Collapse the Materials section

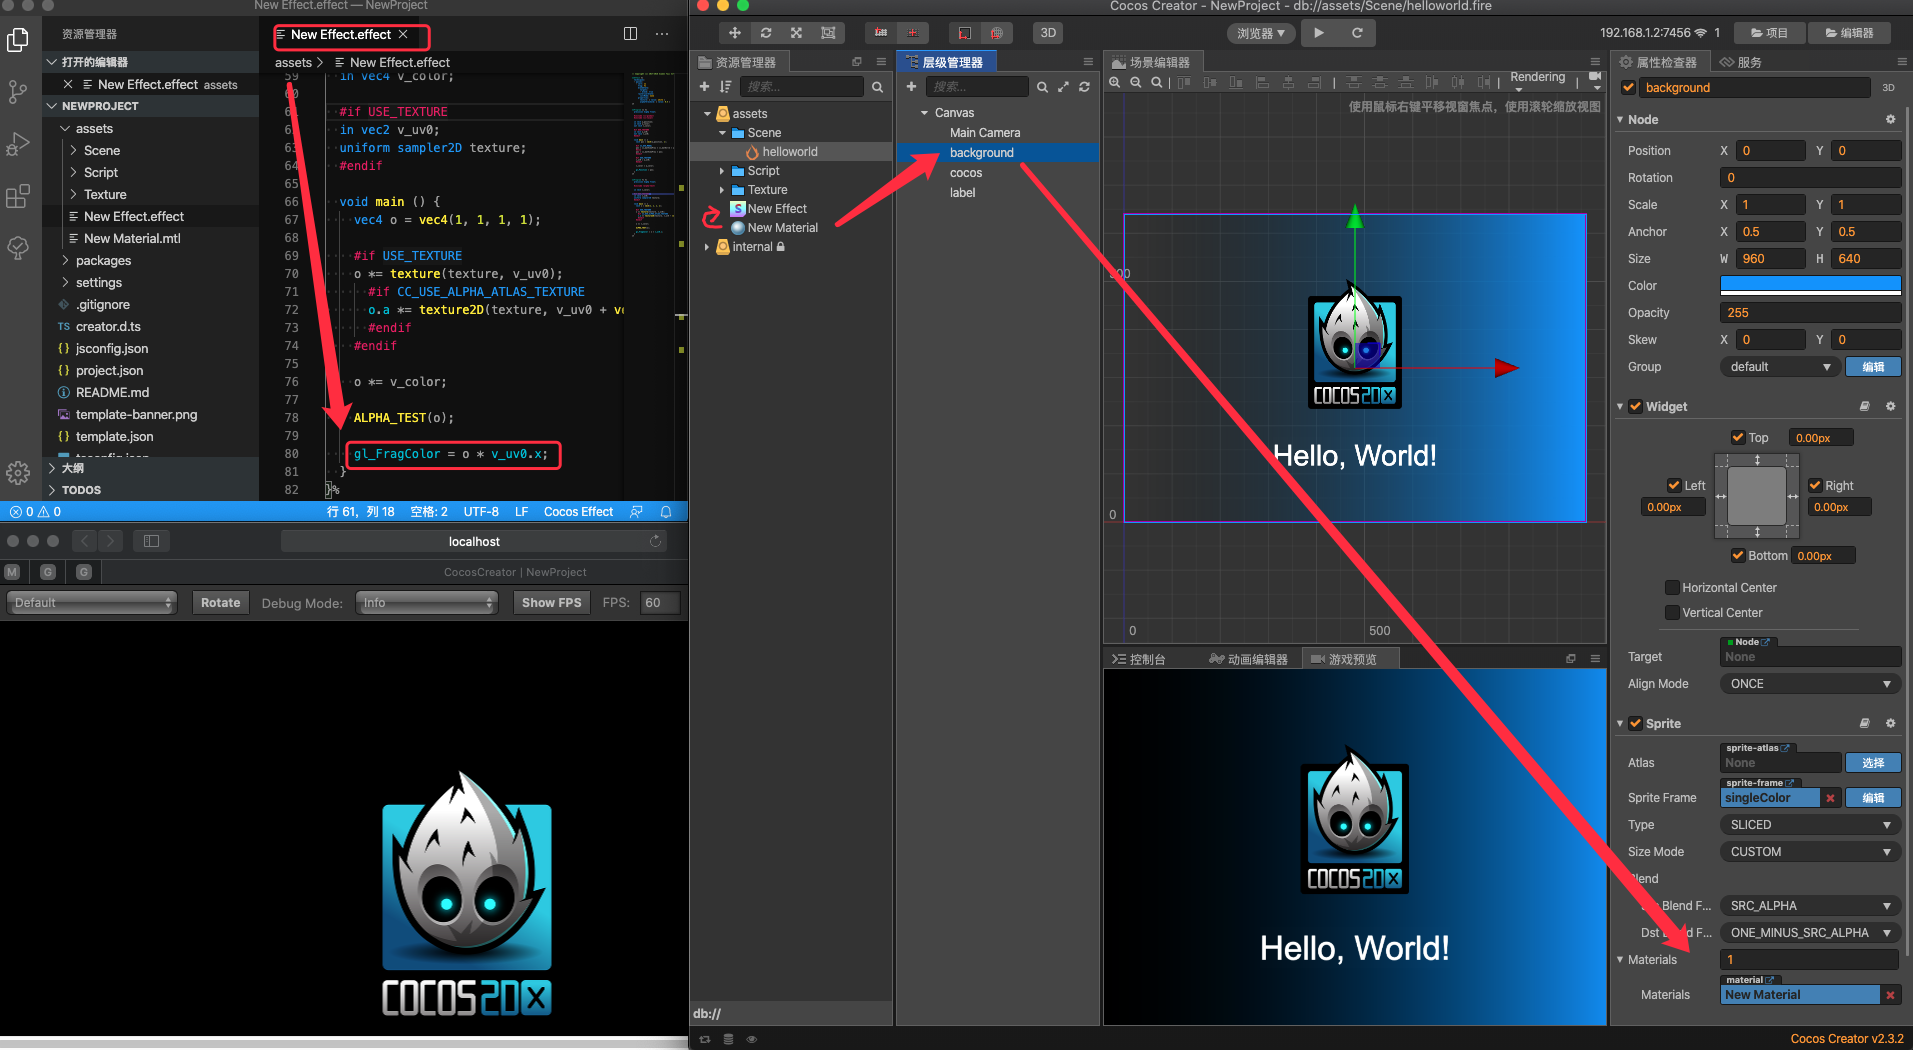[x=1620, y=960]
